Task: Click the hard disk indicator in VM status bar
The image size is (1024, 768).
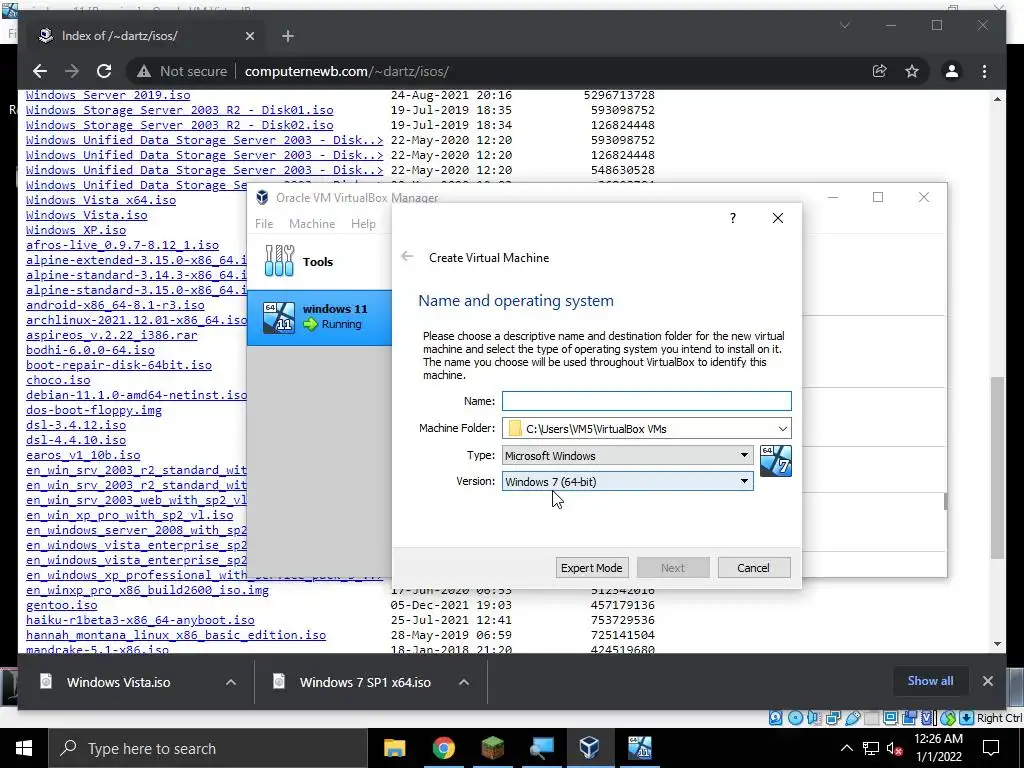Action: tap(775, 718)
